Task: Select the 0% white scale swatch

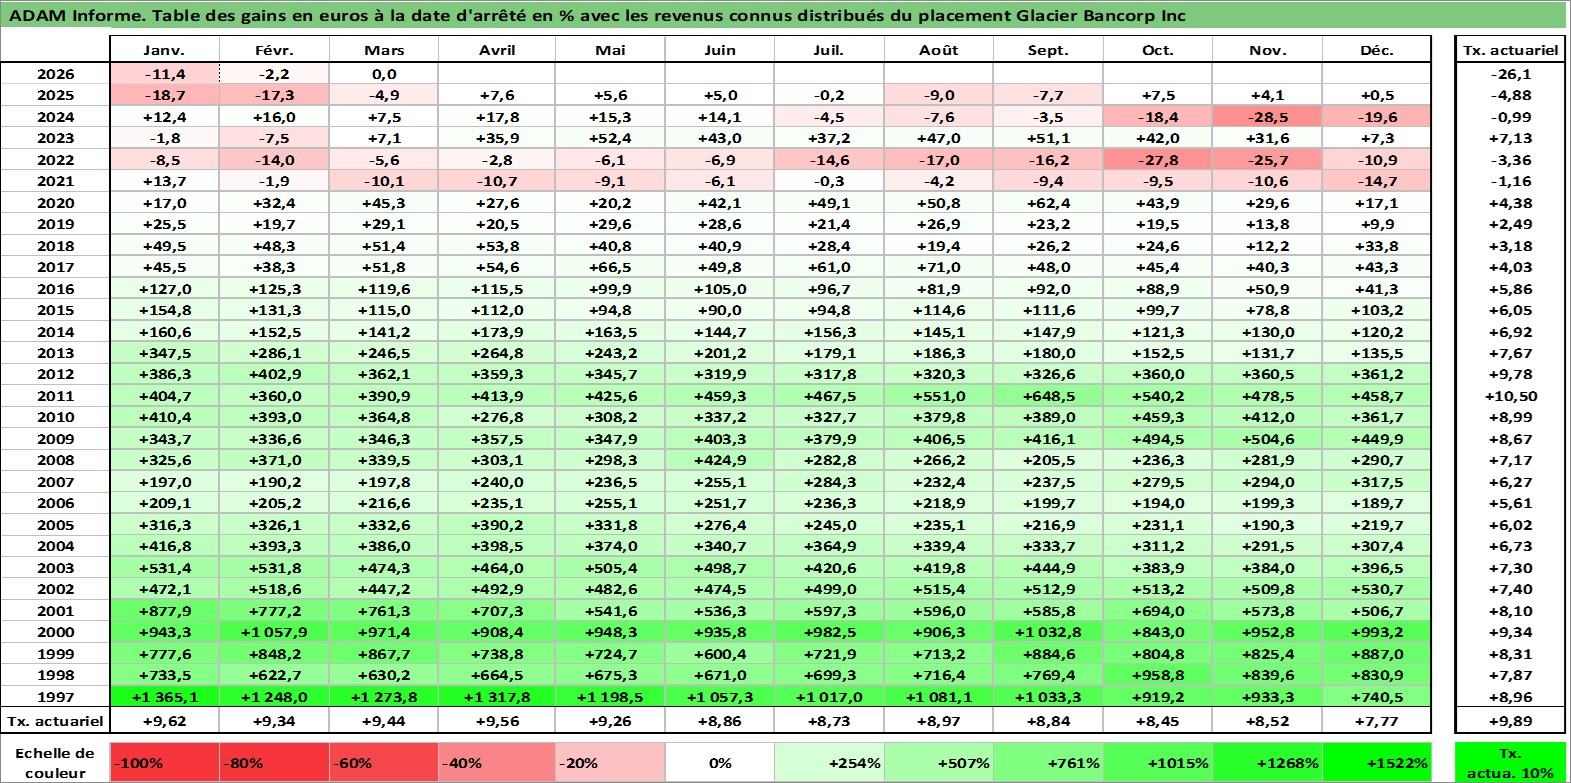Action: [x=720, y=762]
